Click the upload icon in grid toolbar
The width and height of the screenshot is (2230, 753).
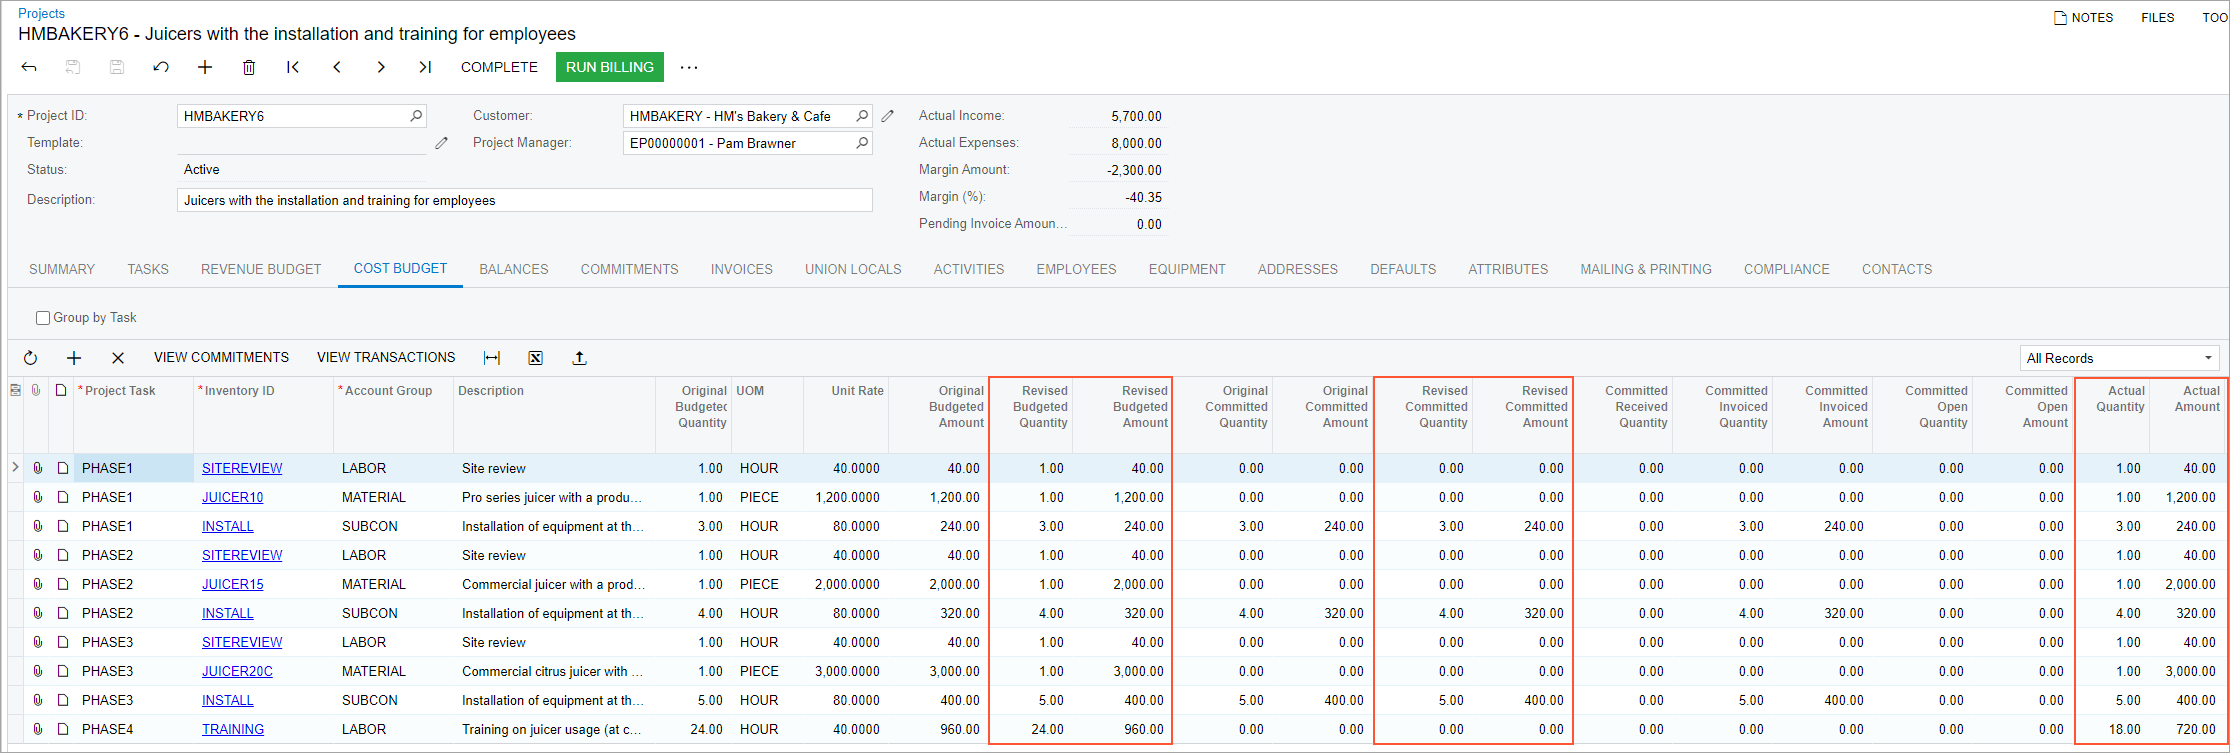579,358
